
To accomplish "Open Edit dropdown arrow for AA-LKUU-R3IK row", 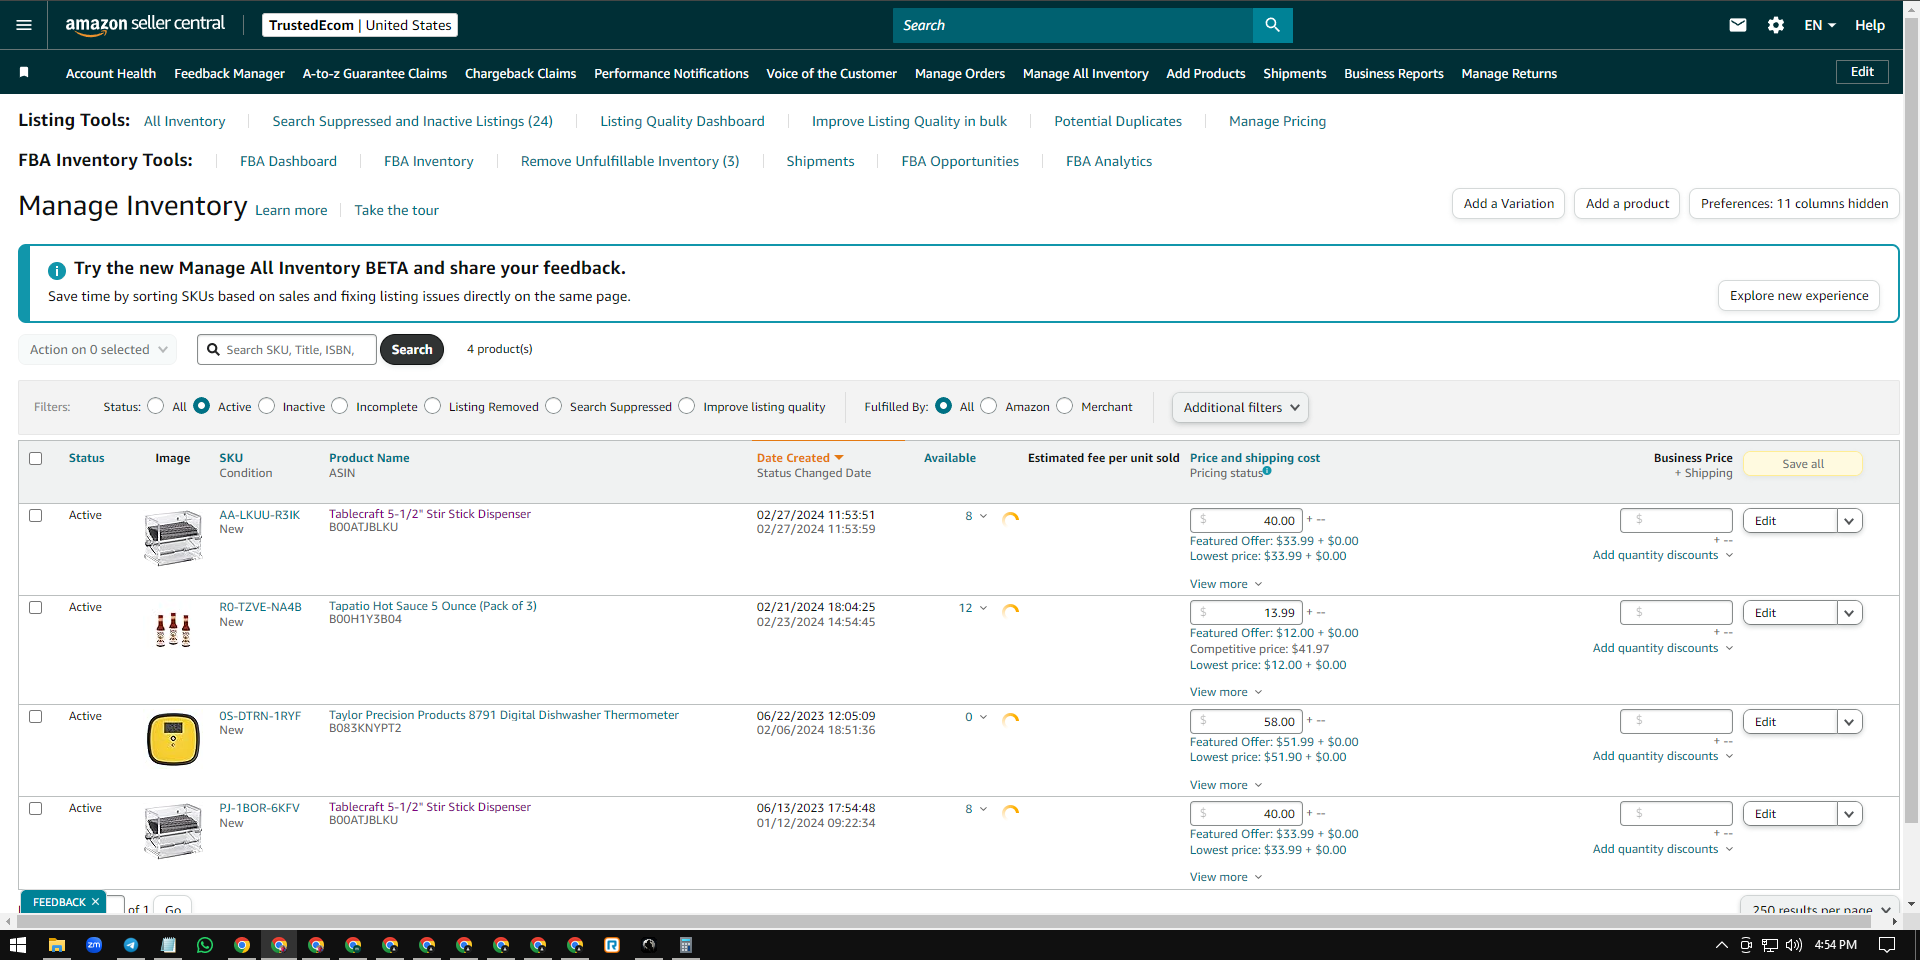I will [x=1850, y=521].
